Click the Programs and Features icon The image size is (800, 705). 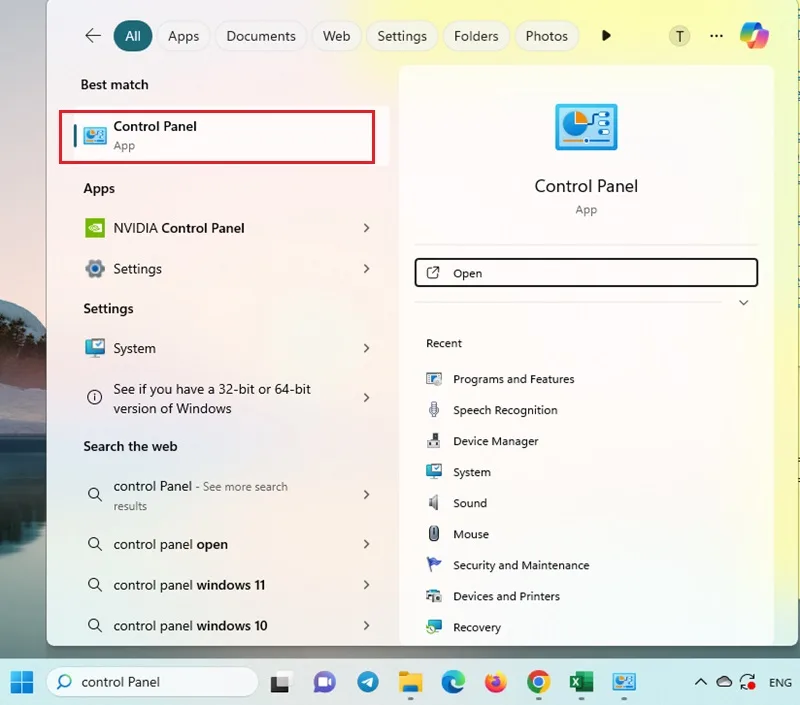[x=434, y=379]
